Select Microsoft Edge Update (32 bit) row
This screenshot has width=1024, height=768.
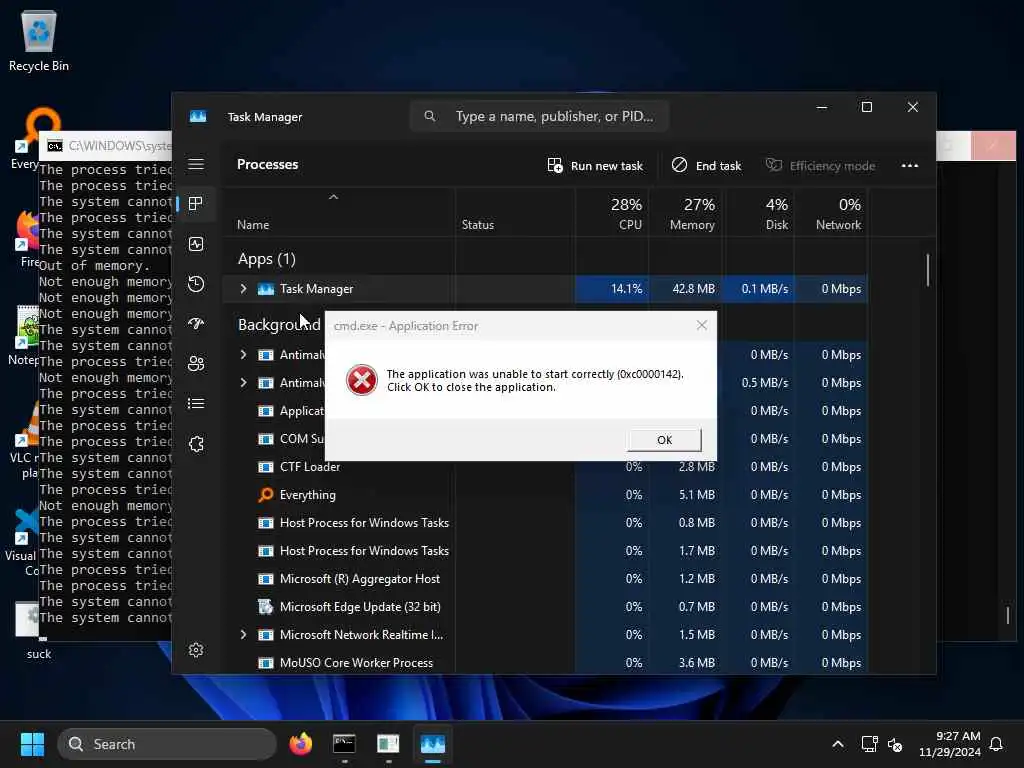pos(545,607)
